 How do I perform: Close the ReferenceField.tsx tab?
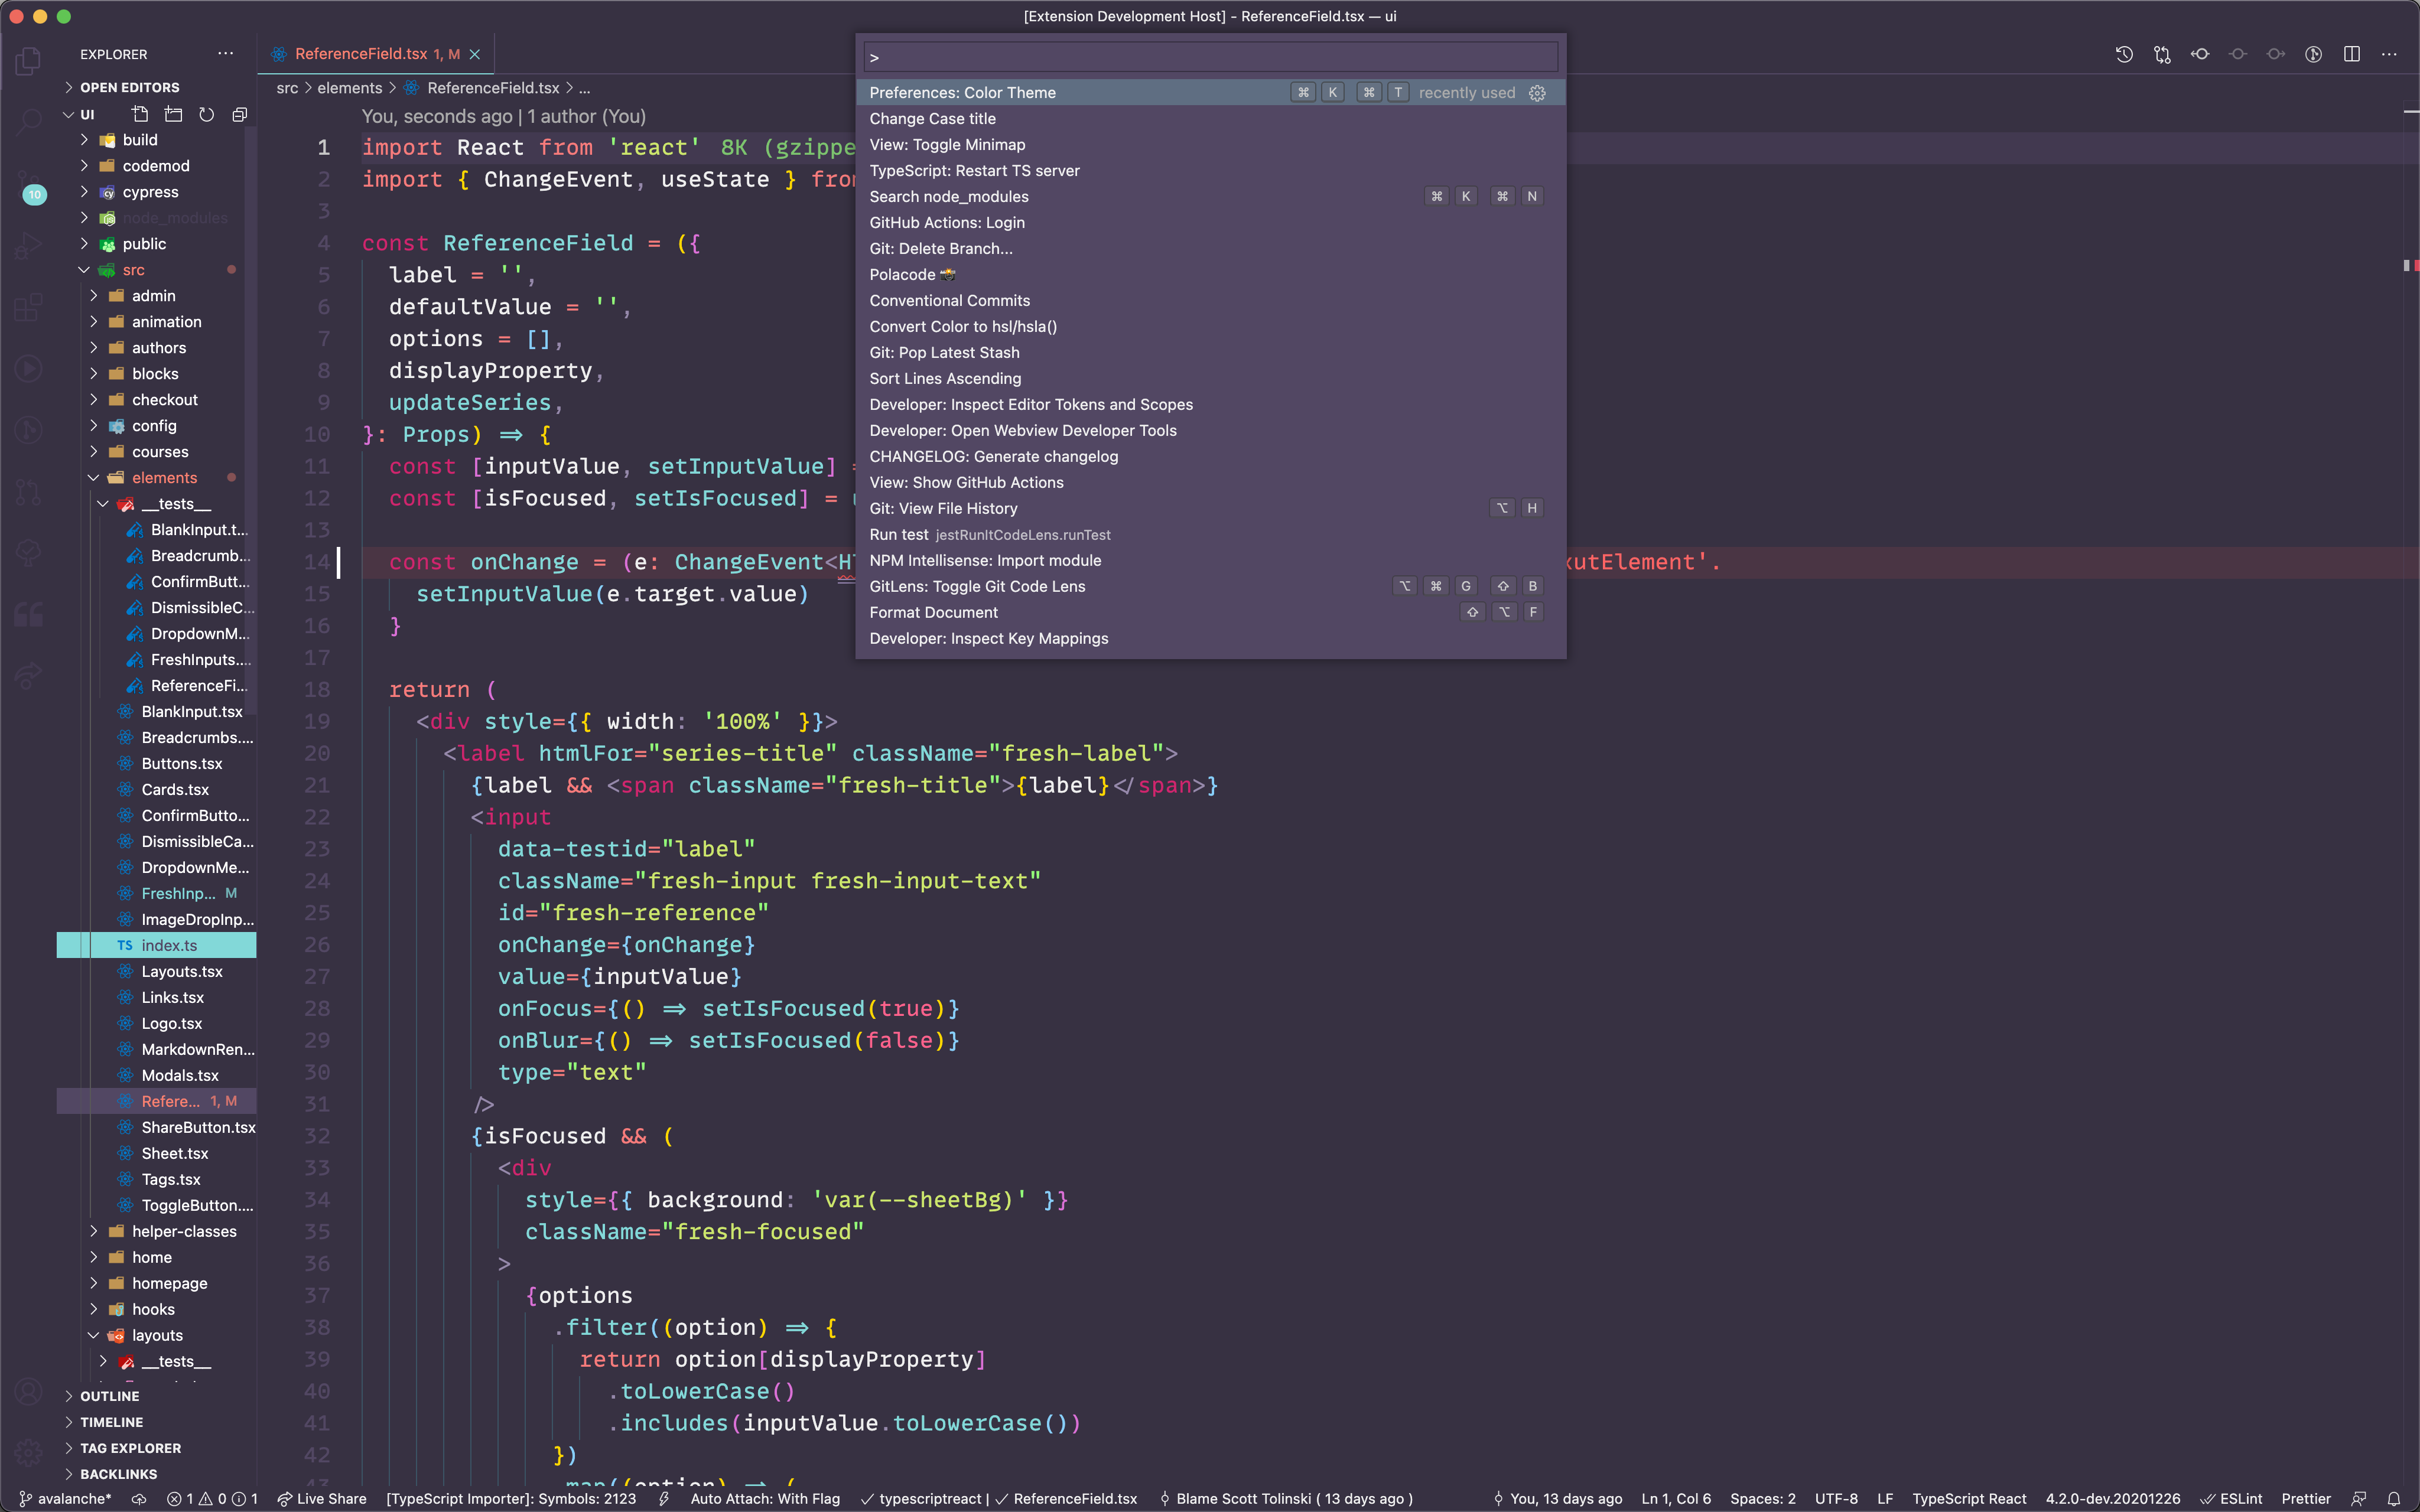tap(475, 54)
